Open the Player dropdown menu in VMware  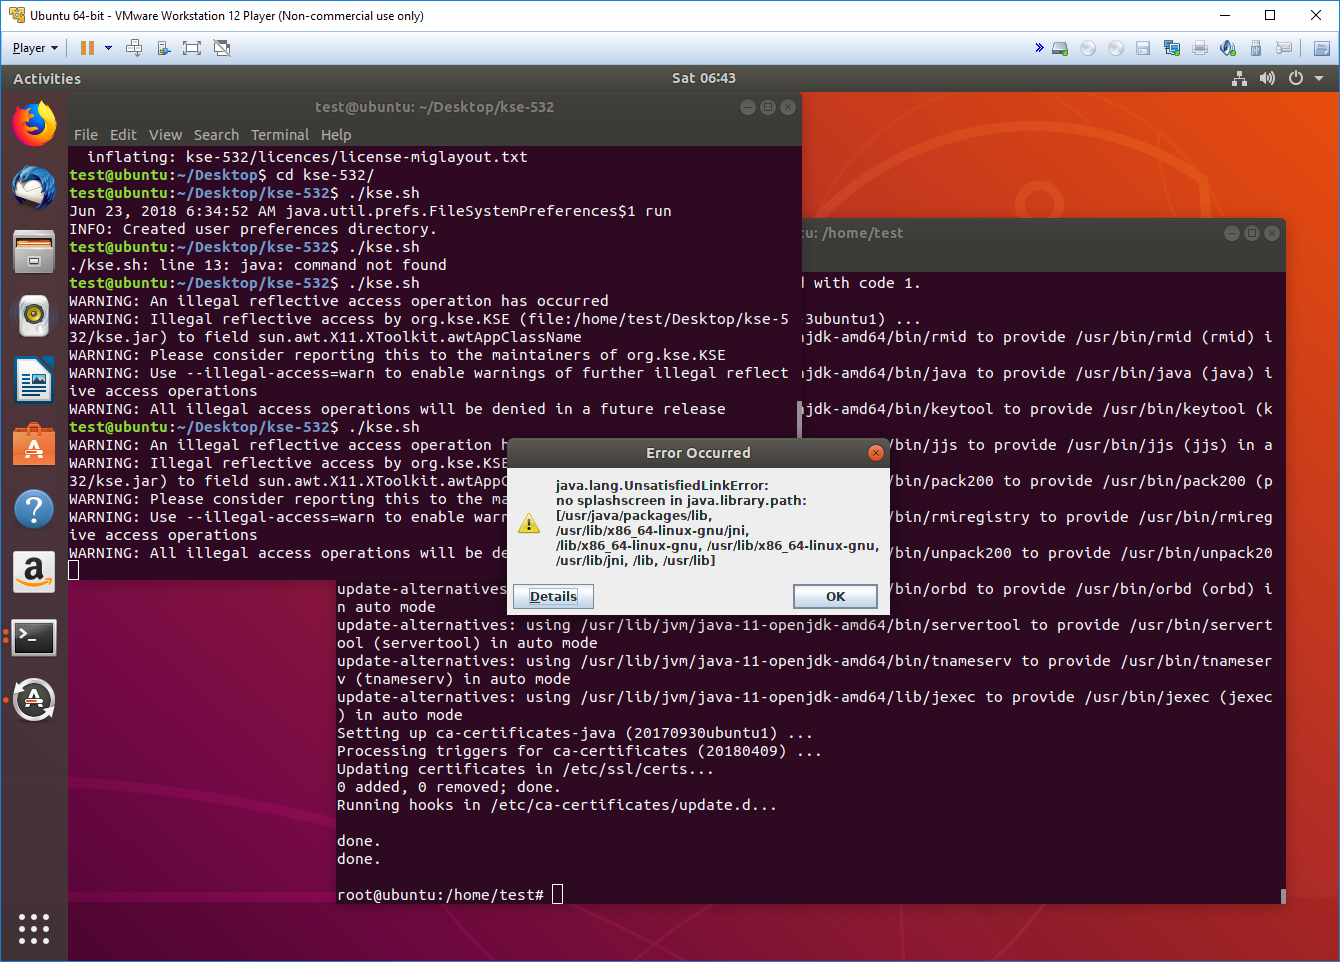point(35,48)
